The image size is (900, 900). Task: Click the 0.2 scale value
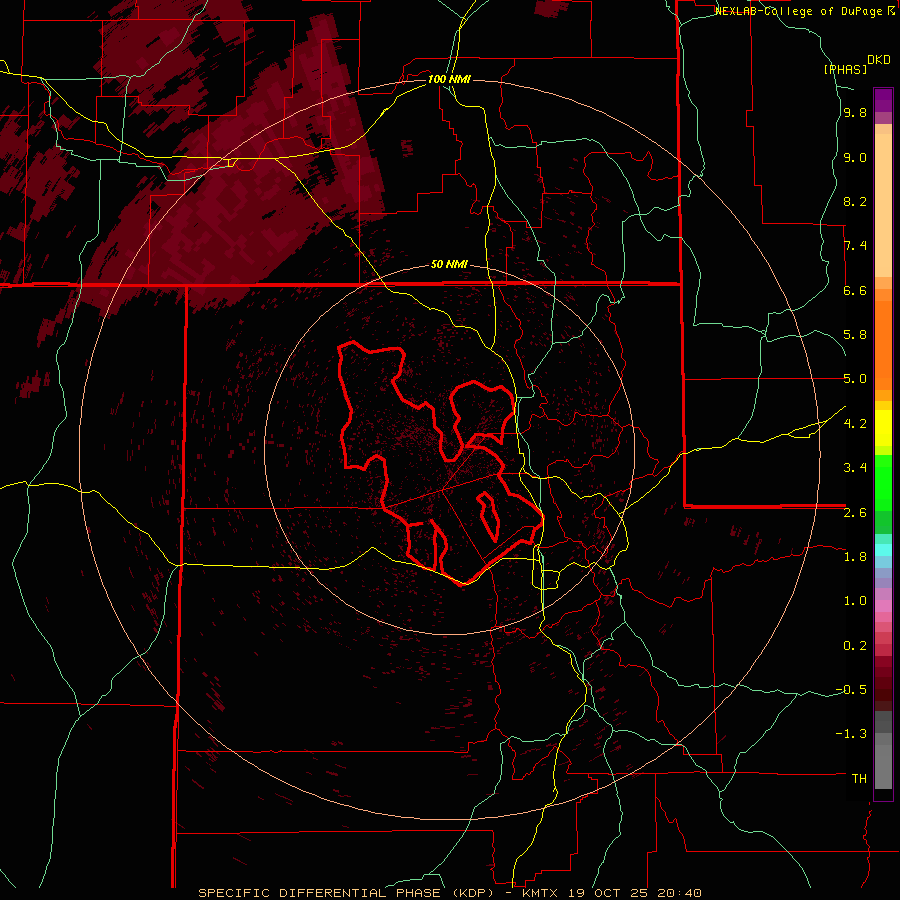(855, 646)
